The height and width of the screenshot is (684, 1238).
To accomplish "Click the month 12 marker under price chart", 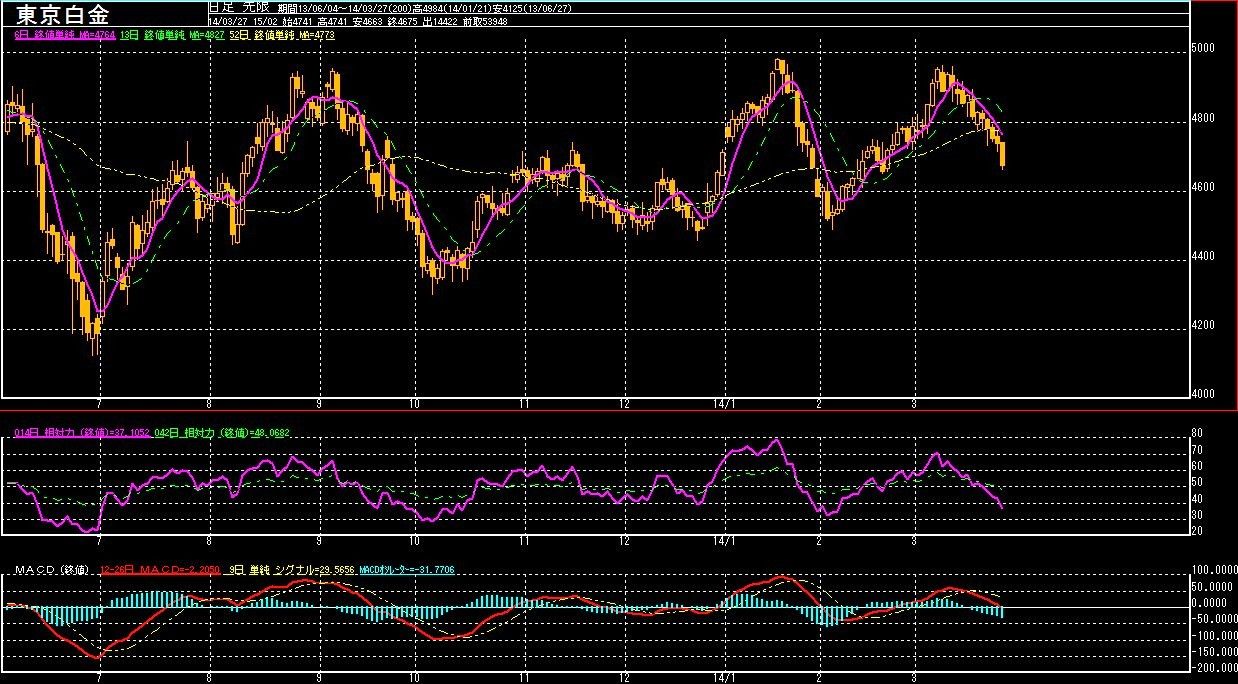I will pos(624,402).
